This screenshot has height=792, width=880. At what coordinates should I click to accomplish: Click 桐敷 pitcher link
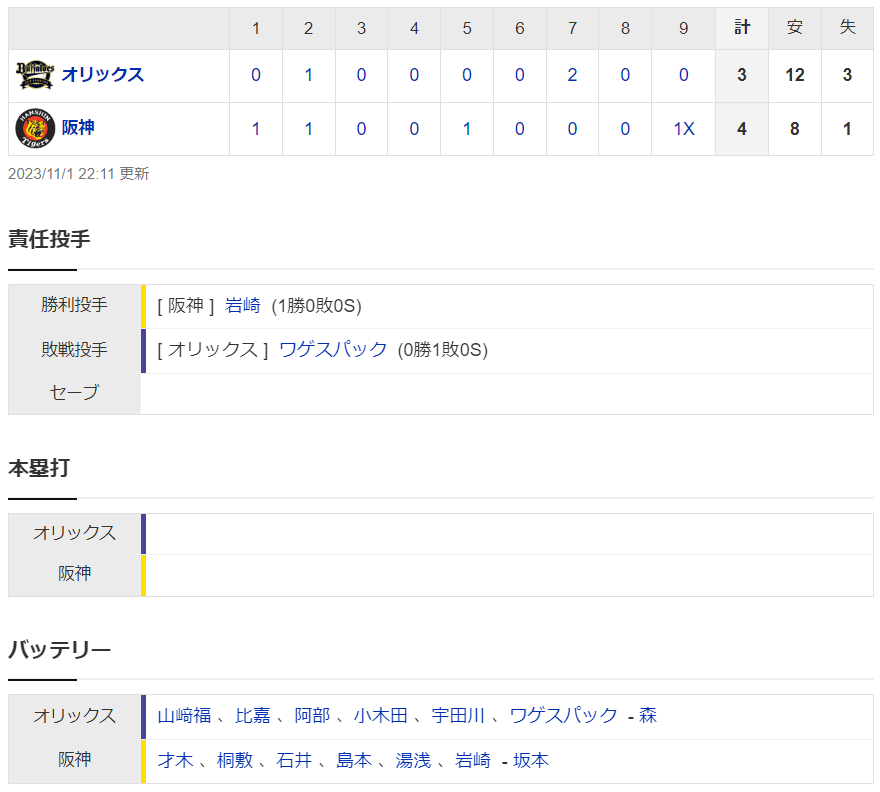tap(234, 761)
